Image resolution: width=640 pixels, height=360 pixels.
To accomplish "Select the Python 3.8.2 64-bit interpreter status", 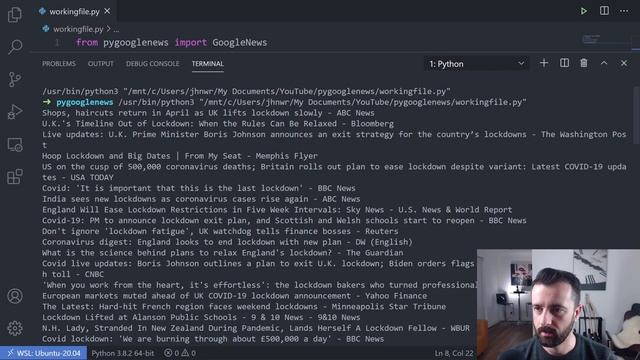I will click(x=123, y=353).
